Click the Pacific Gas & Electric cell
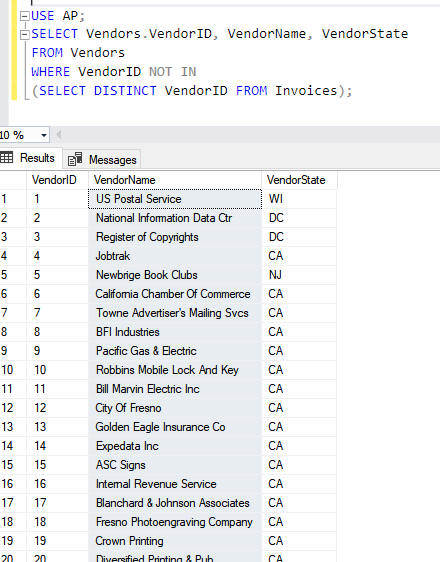Image resolution: width=440 pixels, height=562 pixels. (x=175, y=351)
